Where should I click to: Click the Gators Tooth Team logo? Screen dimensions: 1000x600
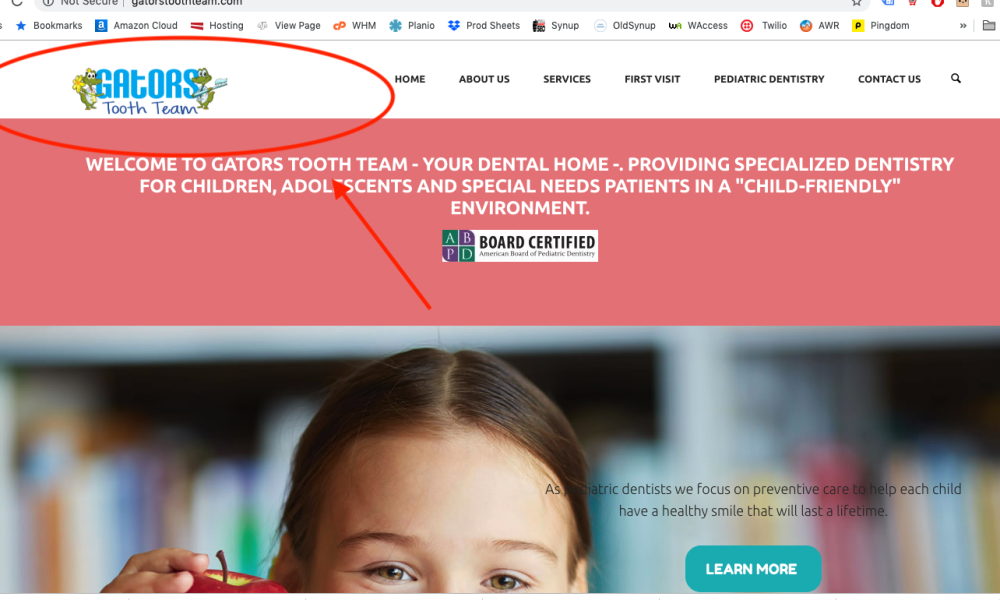(x=150, y=91)
